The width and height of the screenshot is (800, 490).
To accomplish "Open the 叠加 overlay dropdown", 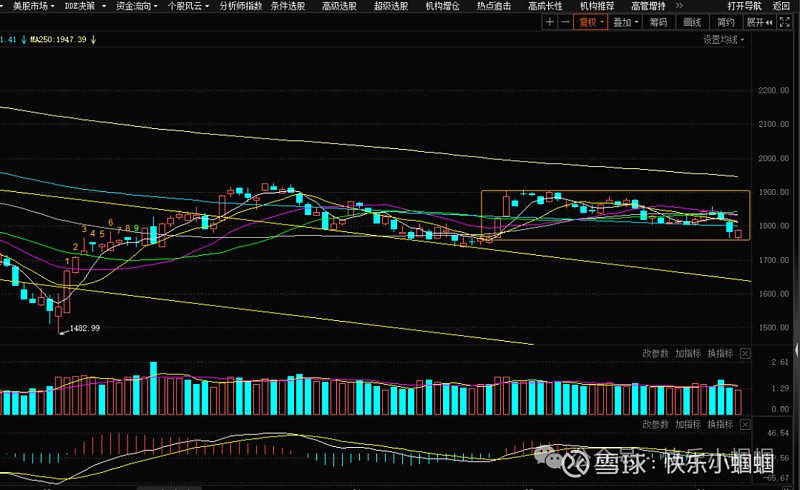I will (x=625, y=22).
